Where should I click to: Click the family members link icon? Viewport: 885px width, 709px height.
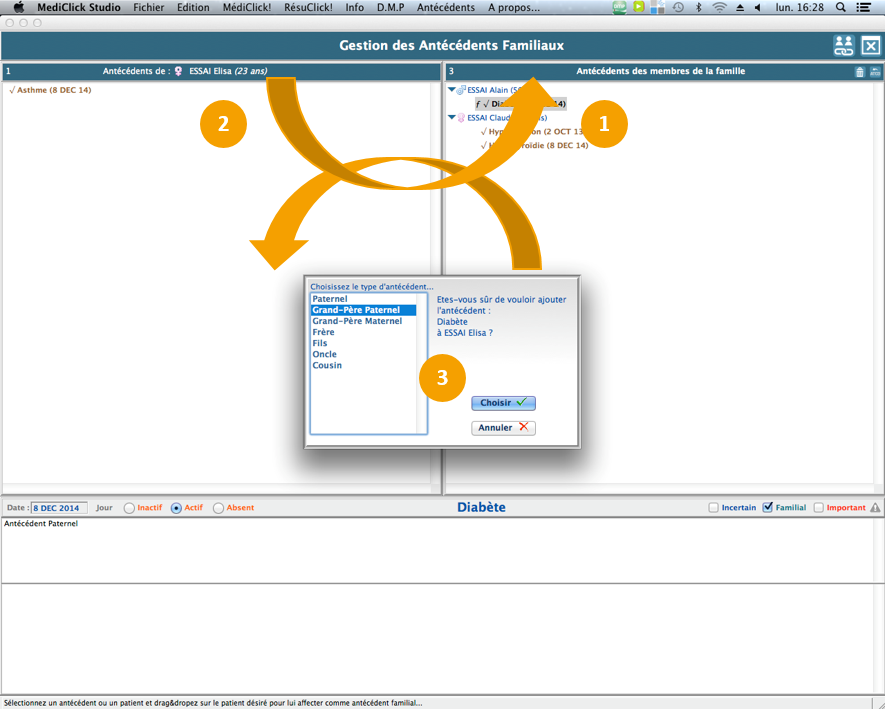[844, 45]
